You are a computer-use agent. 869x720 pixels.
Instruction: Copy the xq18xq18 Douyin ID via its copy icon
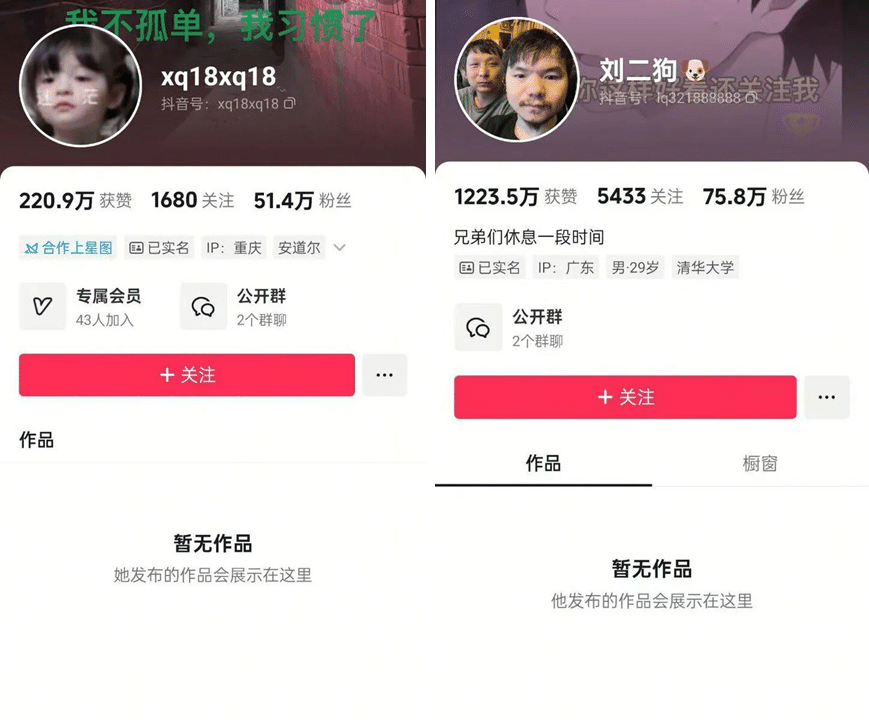[x=290, y=103]
